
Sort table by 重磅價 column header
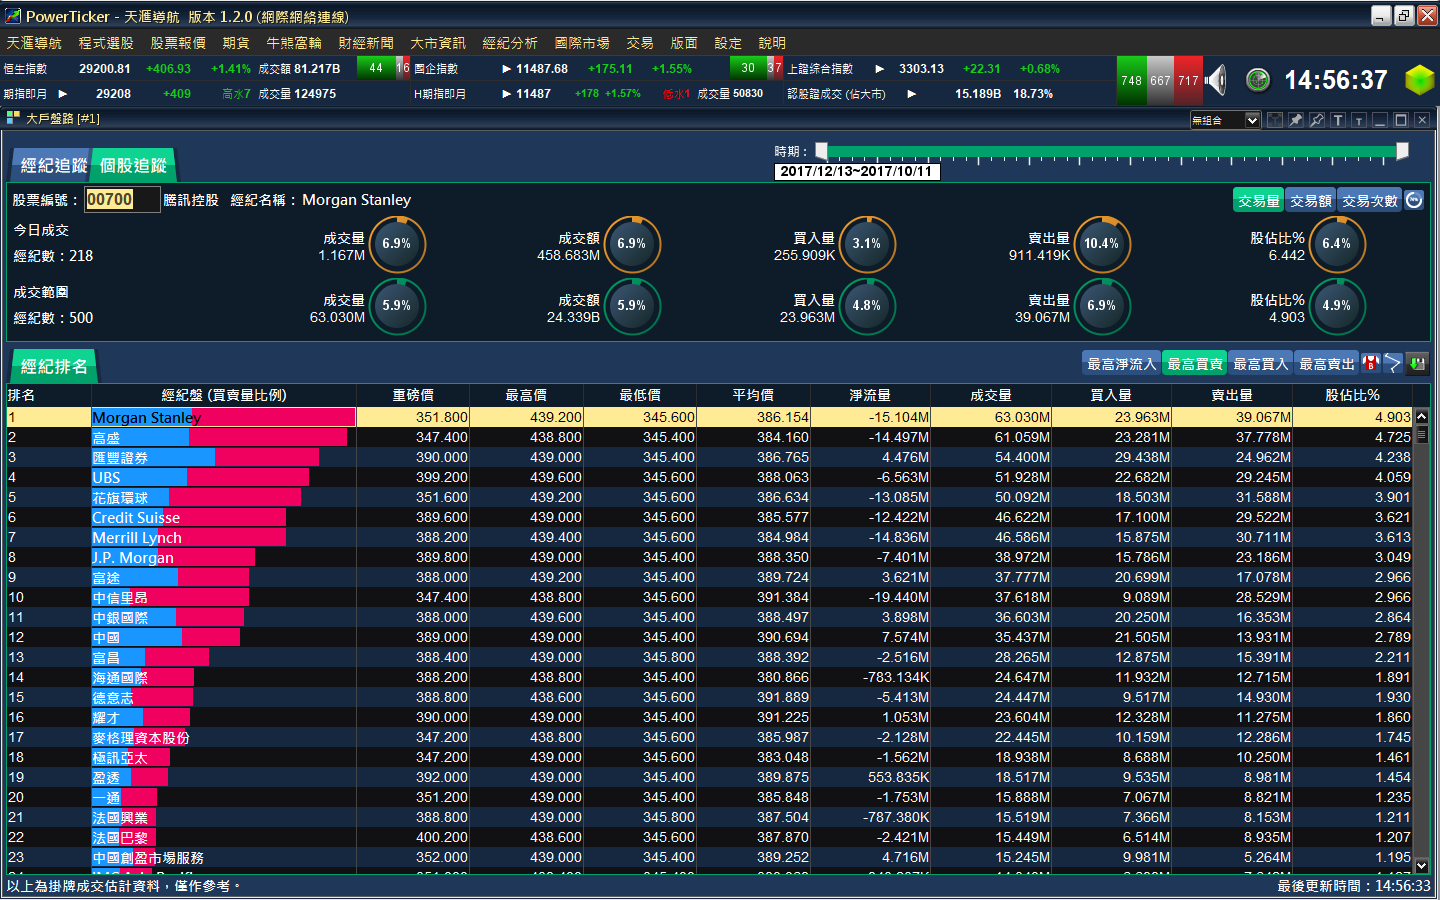[x=413, y=395]
